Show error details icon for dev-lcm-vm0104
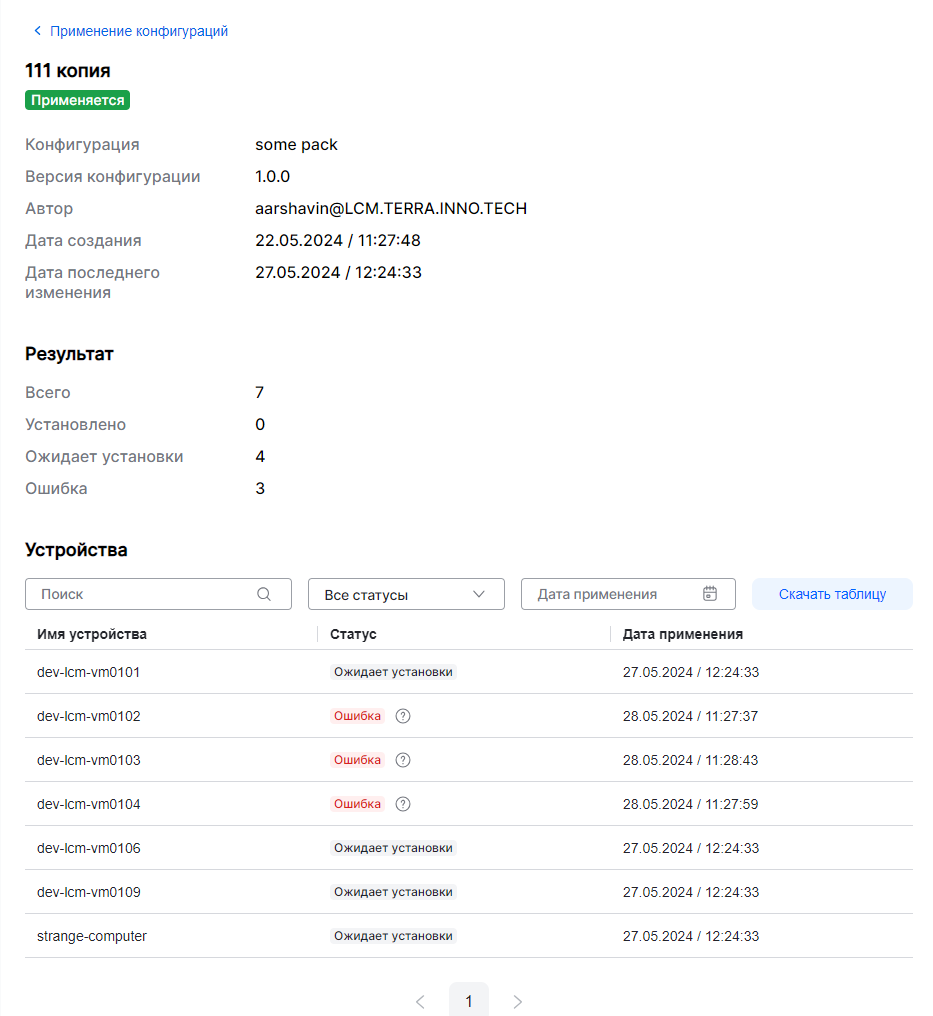Image resolution: width=933 pixels, height=1016 pixels. 403,804
